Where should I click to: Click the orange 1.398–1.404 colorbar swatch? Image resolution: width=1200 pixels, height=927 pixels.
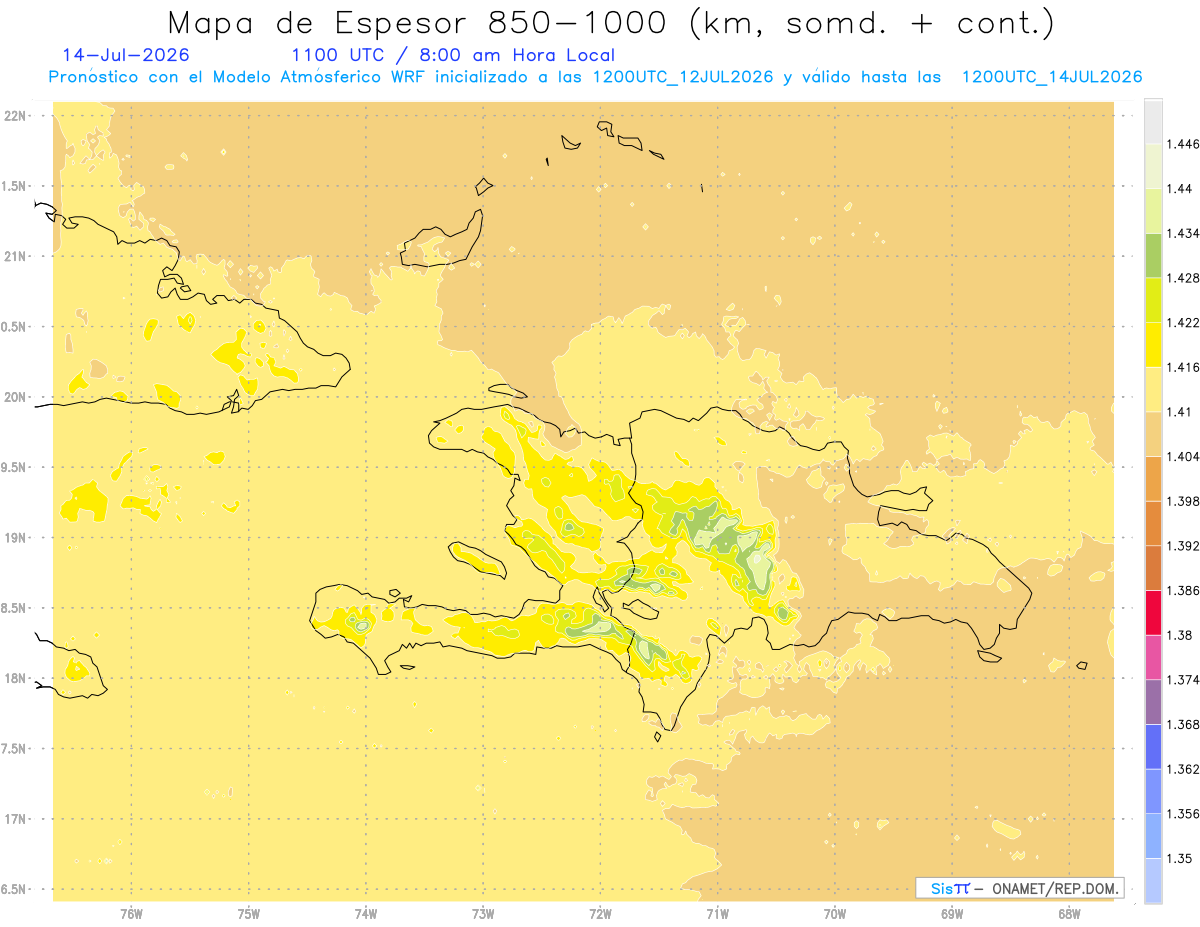click(x=1153, y=479)
